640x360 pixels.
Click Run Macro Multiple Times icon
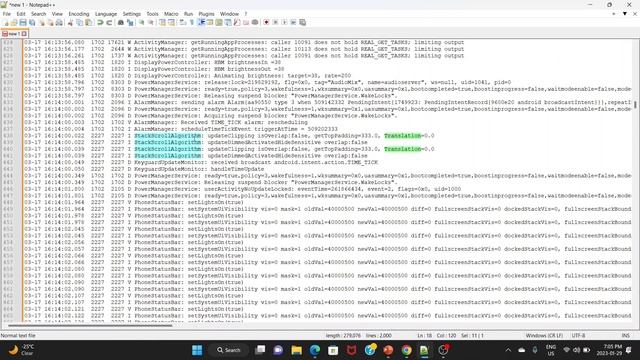point(293,22)
